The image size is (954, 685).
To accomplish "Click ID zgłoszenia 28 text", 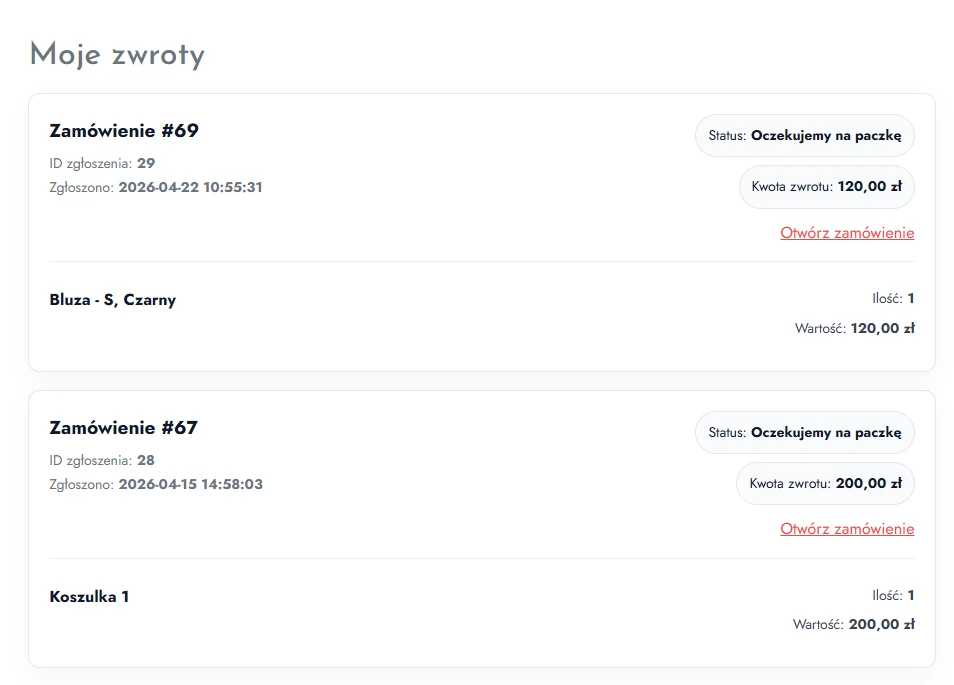I will (102, 461).
